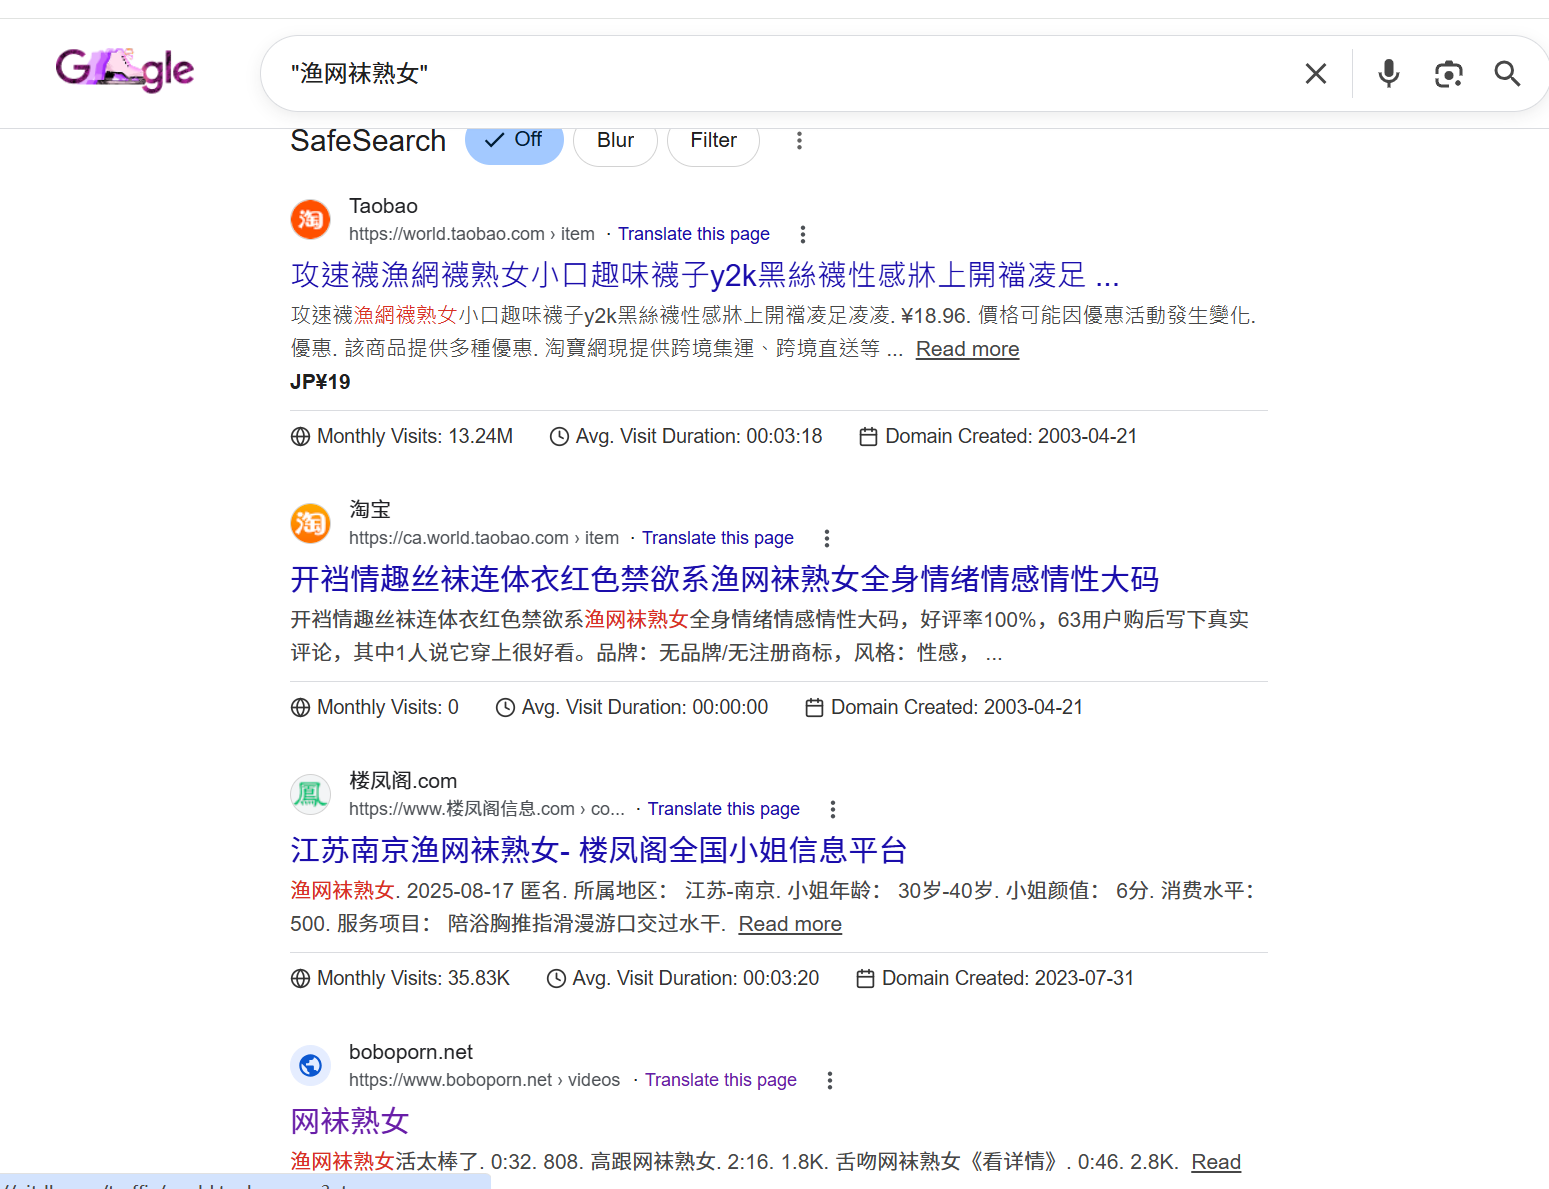Click the magnifying glass search icon
Screen dimensions: 1549x1189
[x=1507, y=74]
